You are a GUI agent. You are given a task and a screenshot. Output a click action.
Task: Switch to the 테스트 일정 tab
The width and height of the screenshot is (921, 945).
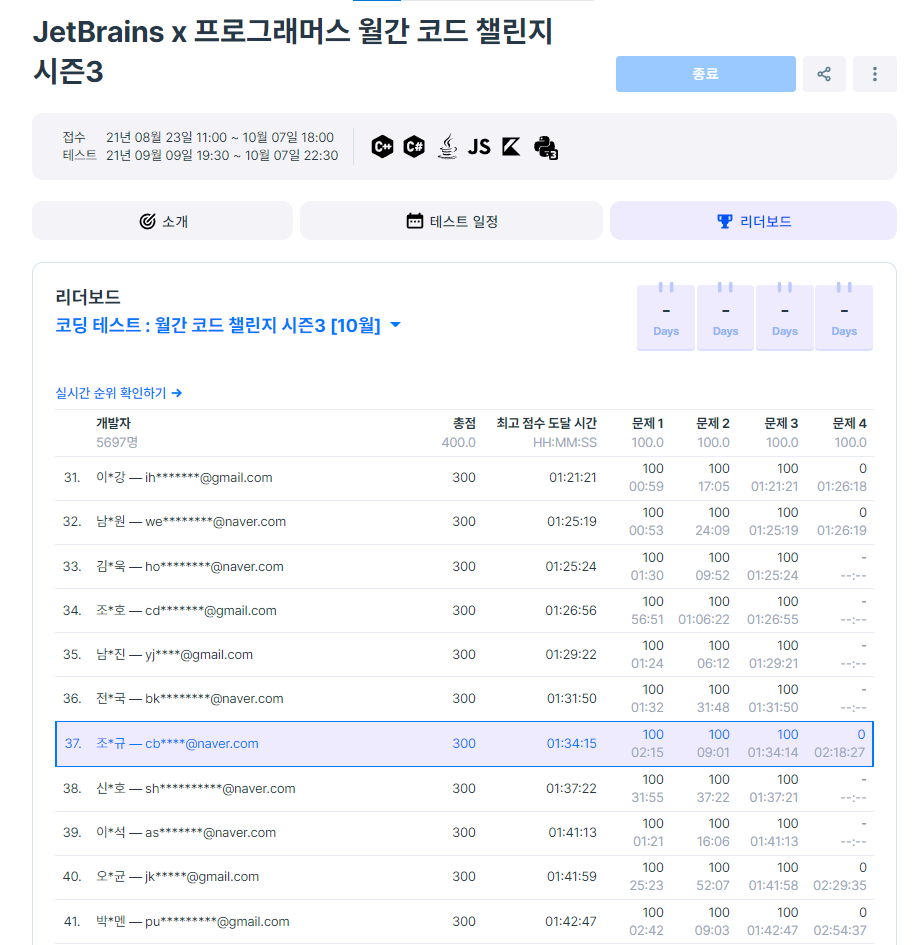point(451,221)
